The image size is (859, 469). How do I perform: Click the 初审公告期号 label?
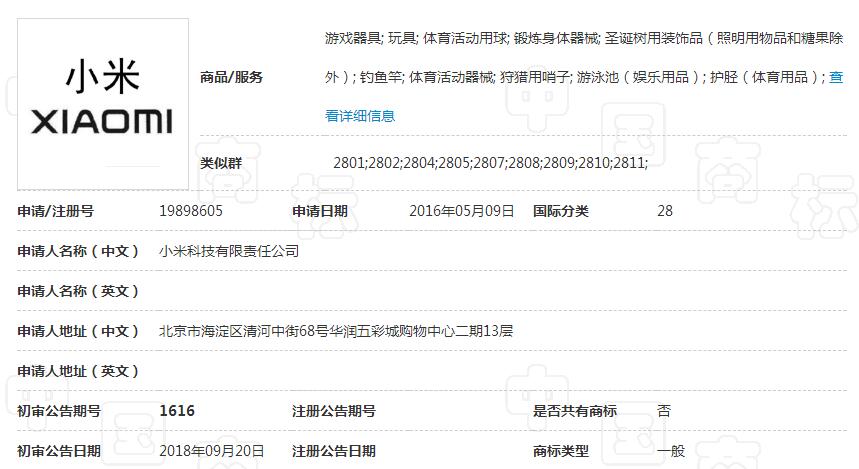point(59,411)
